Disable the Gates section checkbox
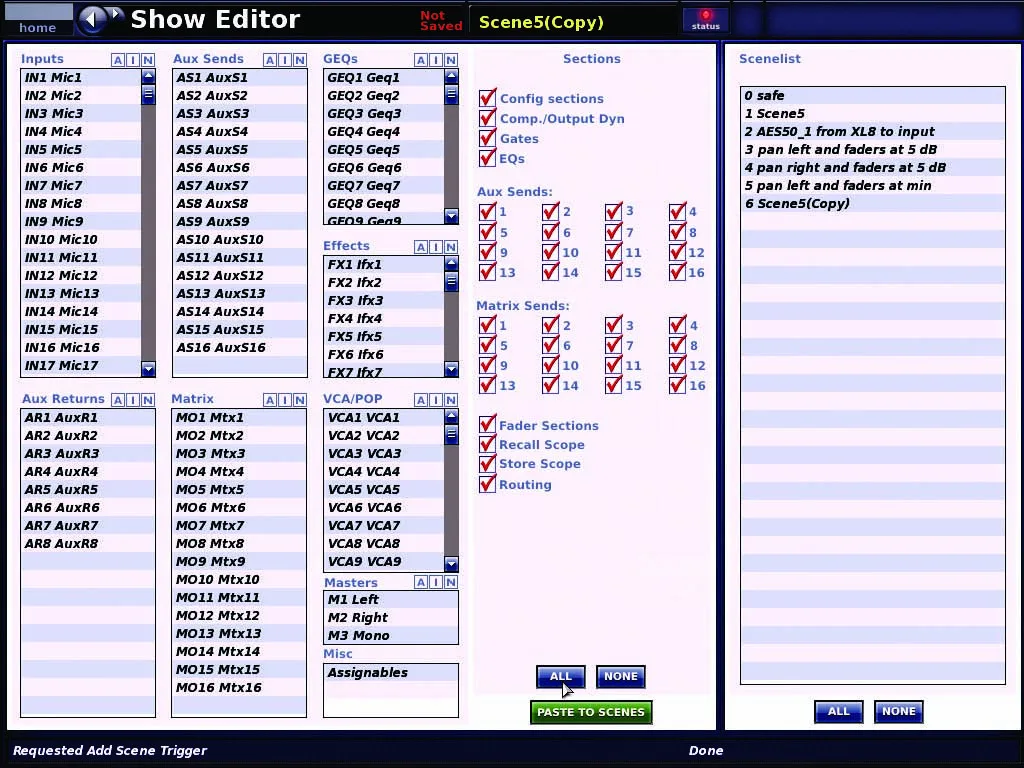Screen dimensions: 1024x768 click(487, 138)
